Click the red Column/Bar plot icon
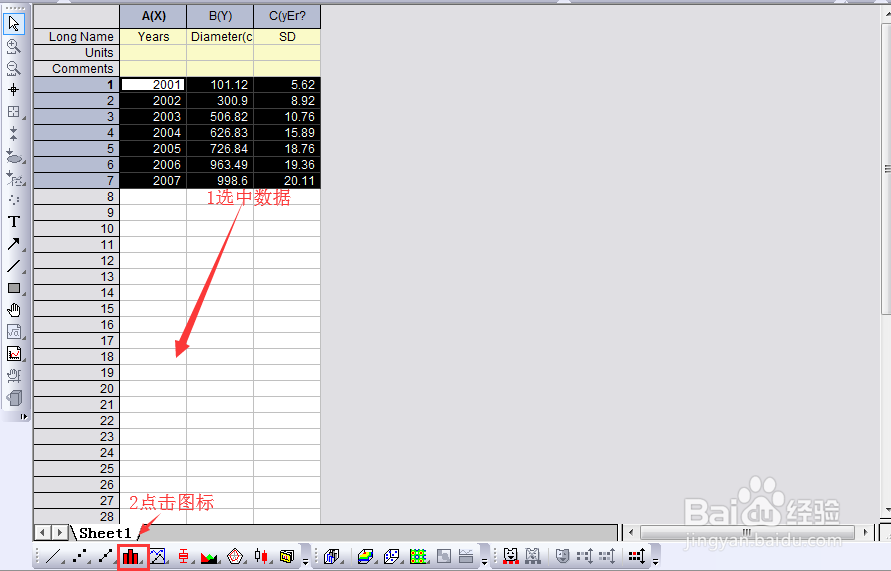Viewport: 891px width, 571px height. 131,557
